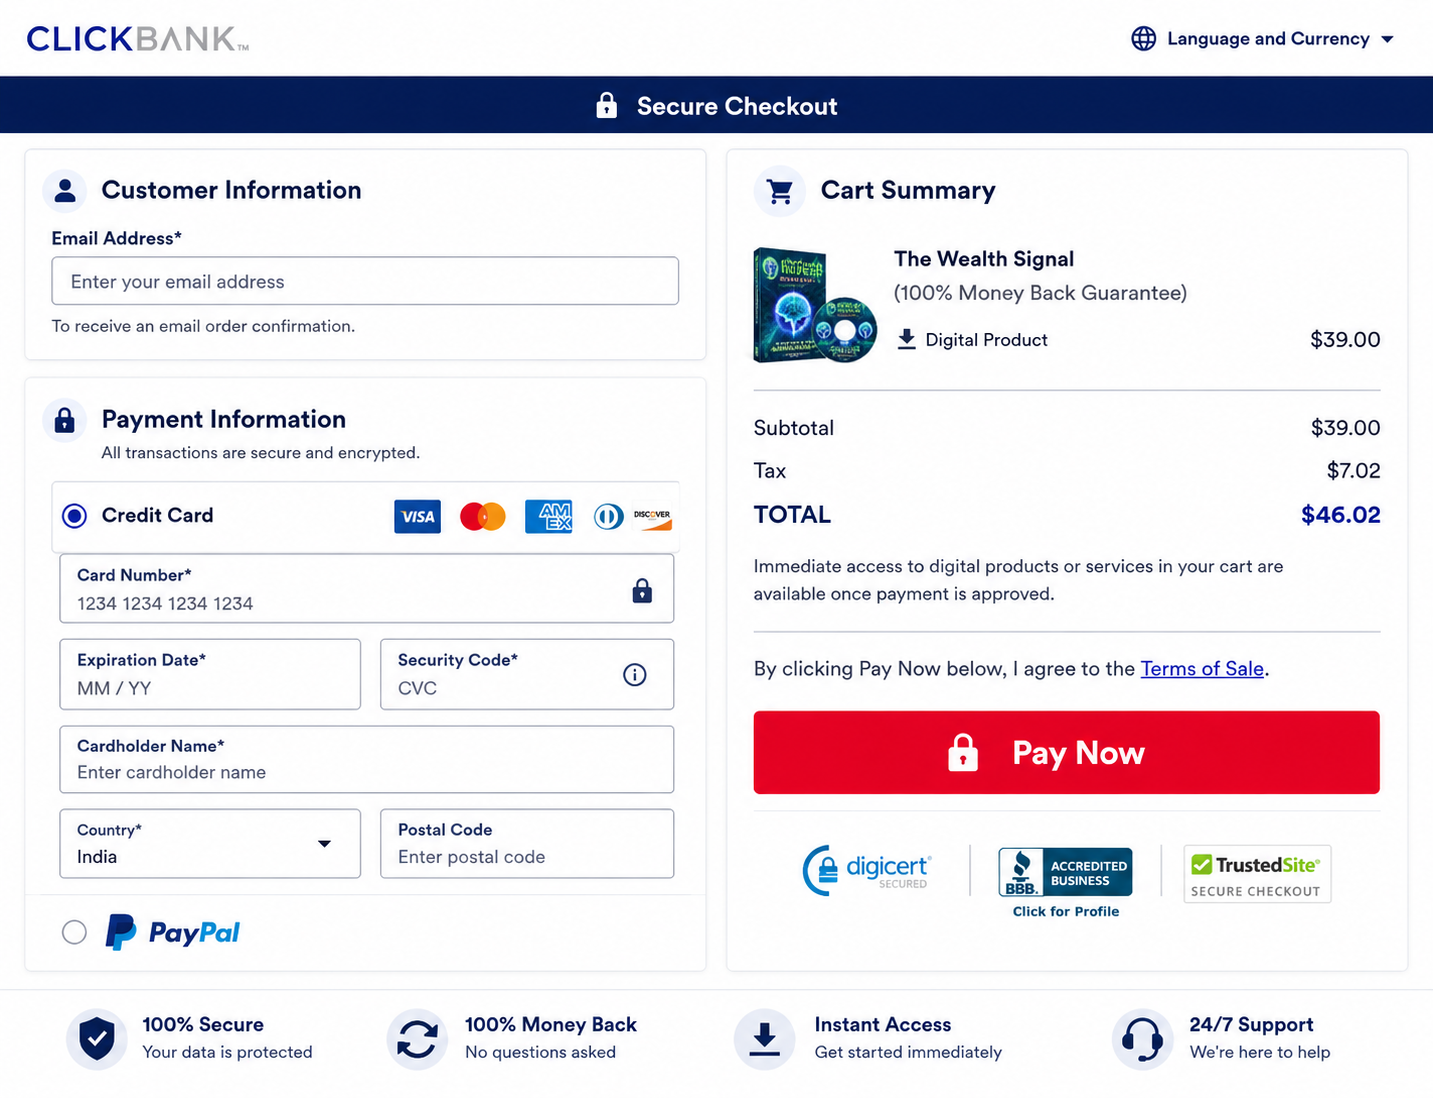This screenshot has width=1433, height=1098.
Task: Click the globe icon for language settings
Action: (x=1144, y=39)
